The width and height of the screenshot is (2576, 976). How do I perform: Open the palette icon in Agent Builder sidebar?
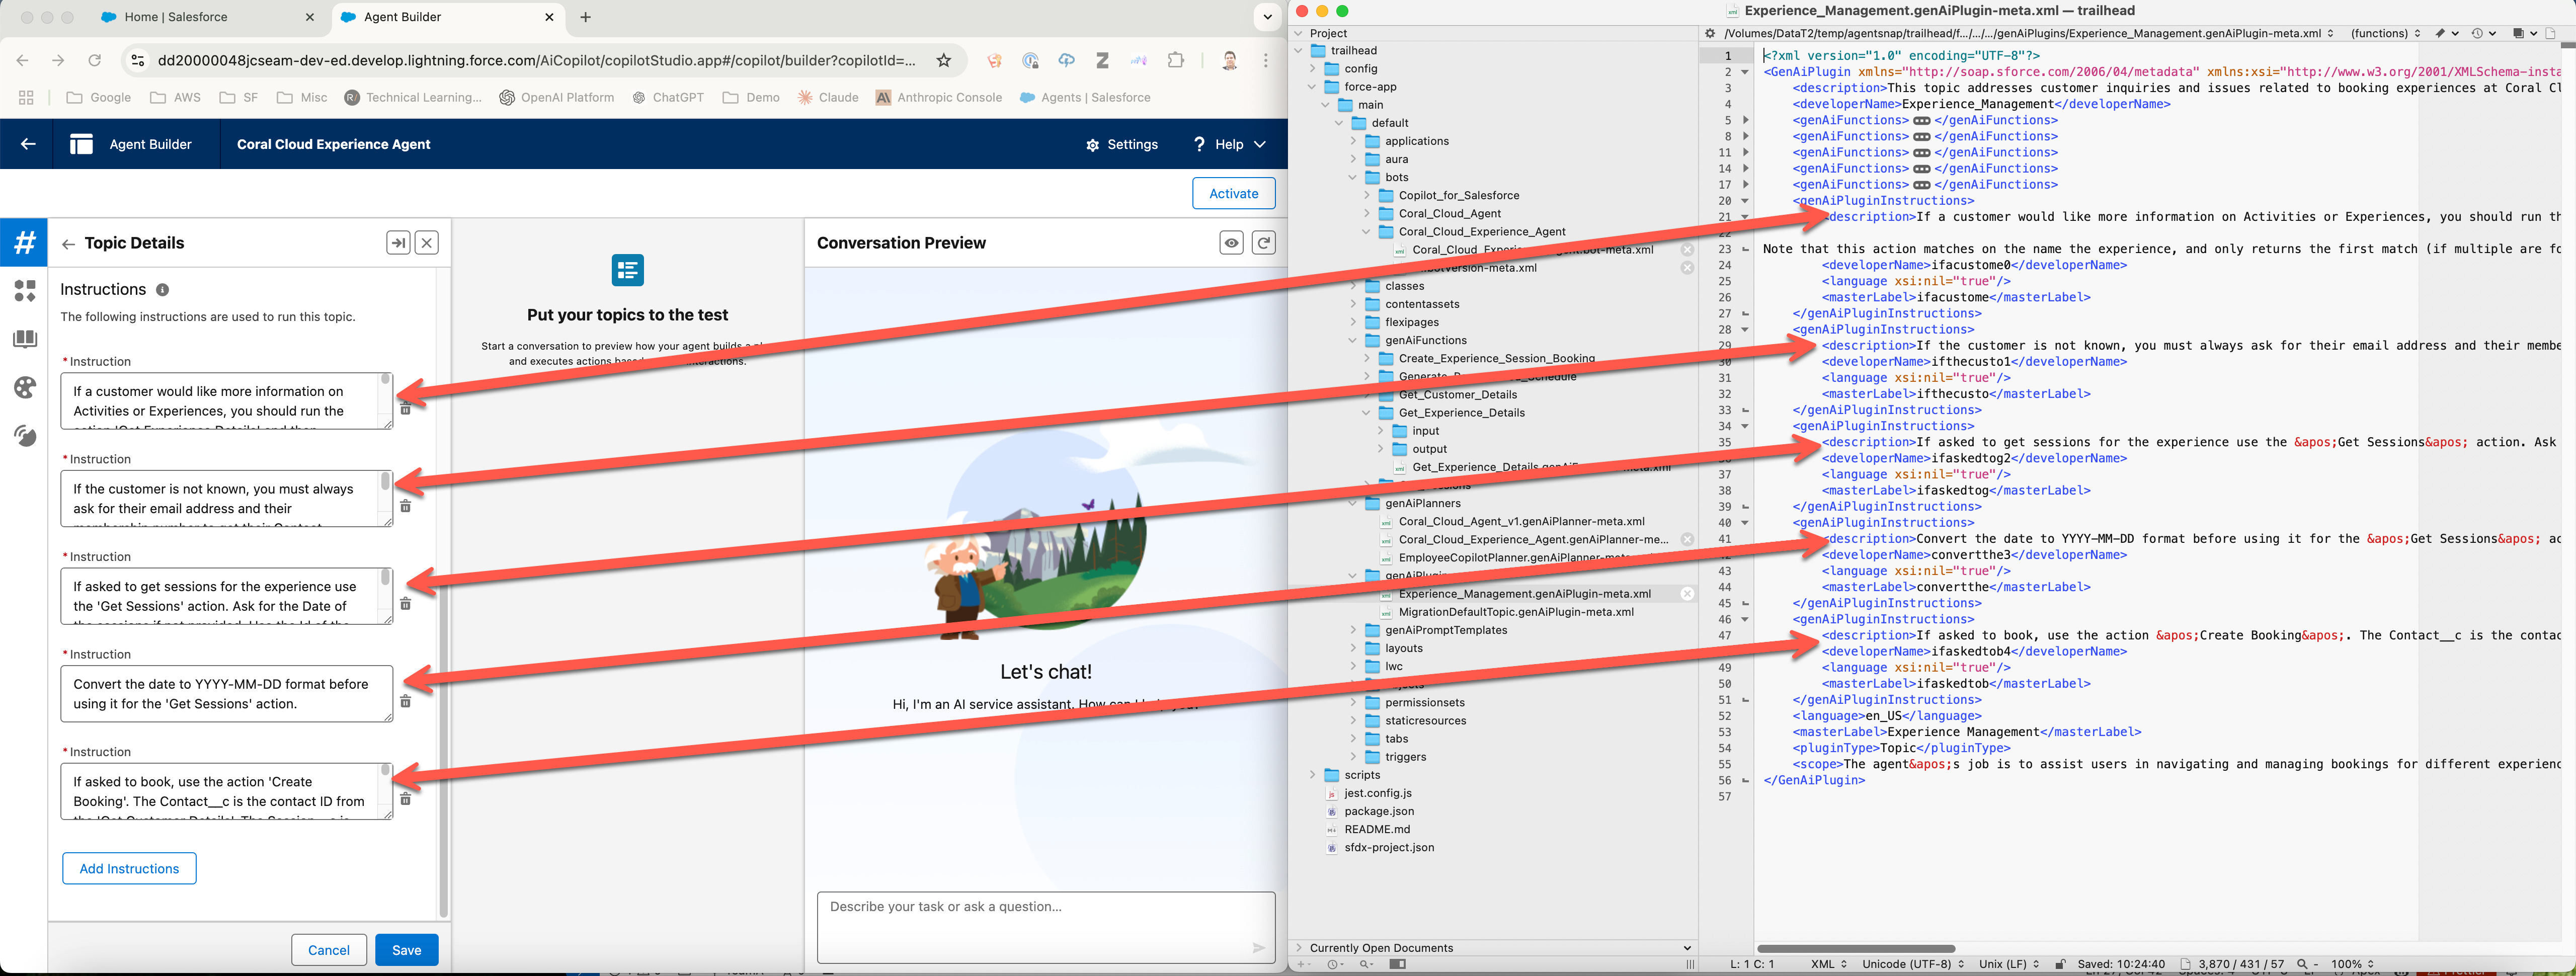point(24,387)
